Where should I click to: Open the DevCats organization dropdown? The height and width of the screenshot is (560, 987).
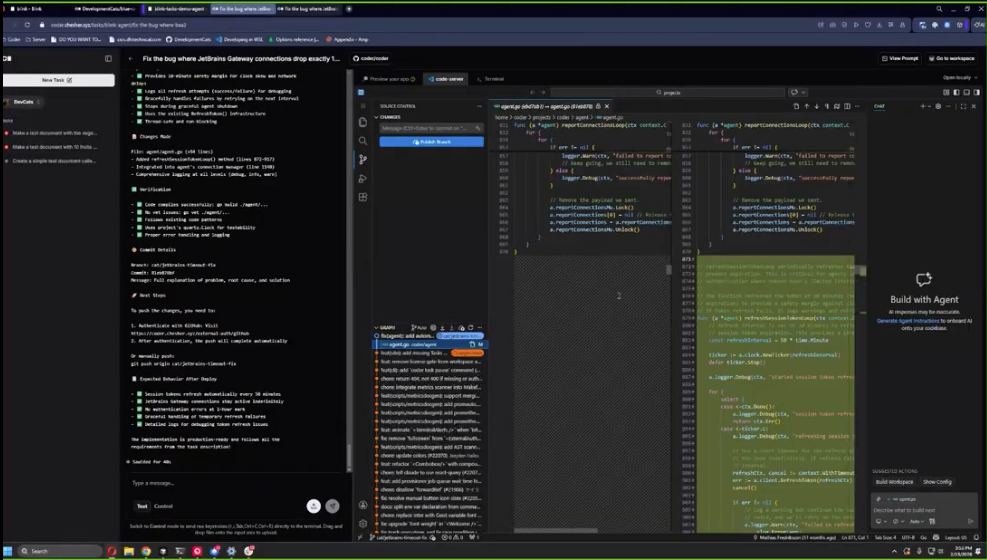point(25,102)
